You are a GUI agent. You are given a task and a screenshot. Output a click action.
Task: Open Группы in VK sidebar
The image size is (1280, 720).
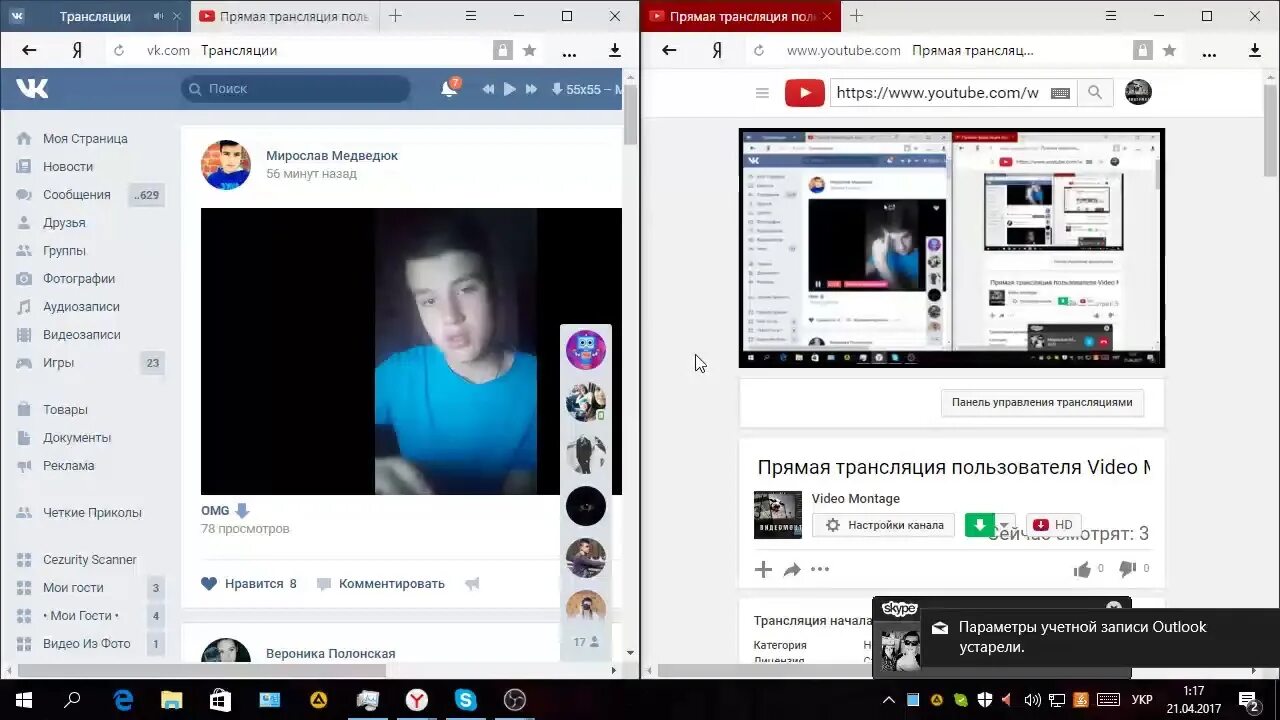[64, 251]
